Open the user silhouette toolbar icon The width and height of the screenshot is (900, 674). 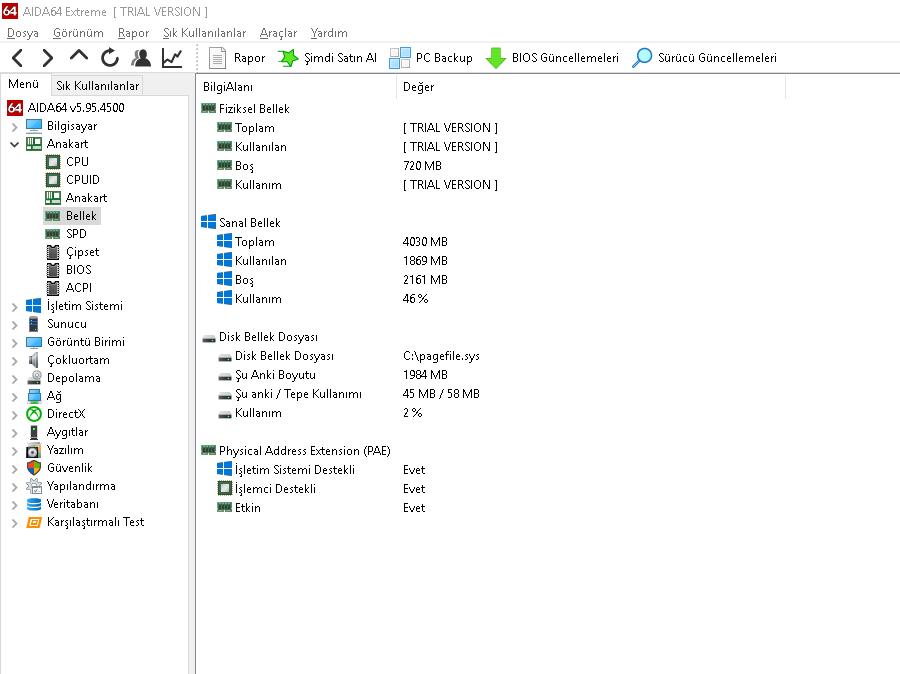(x=141, y=58)
